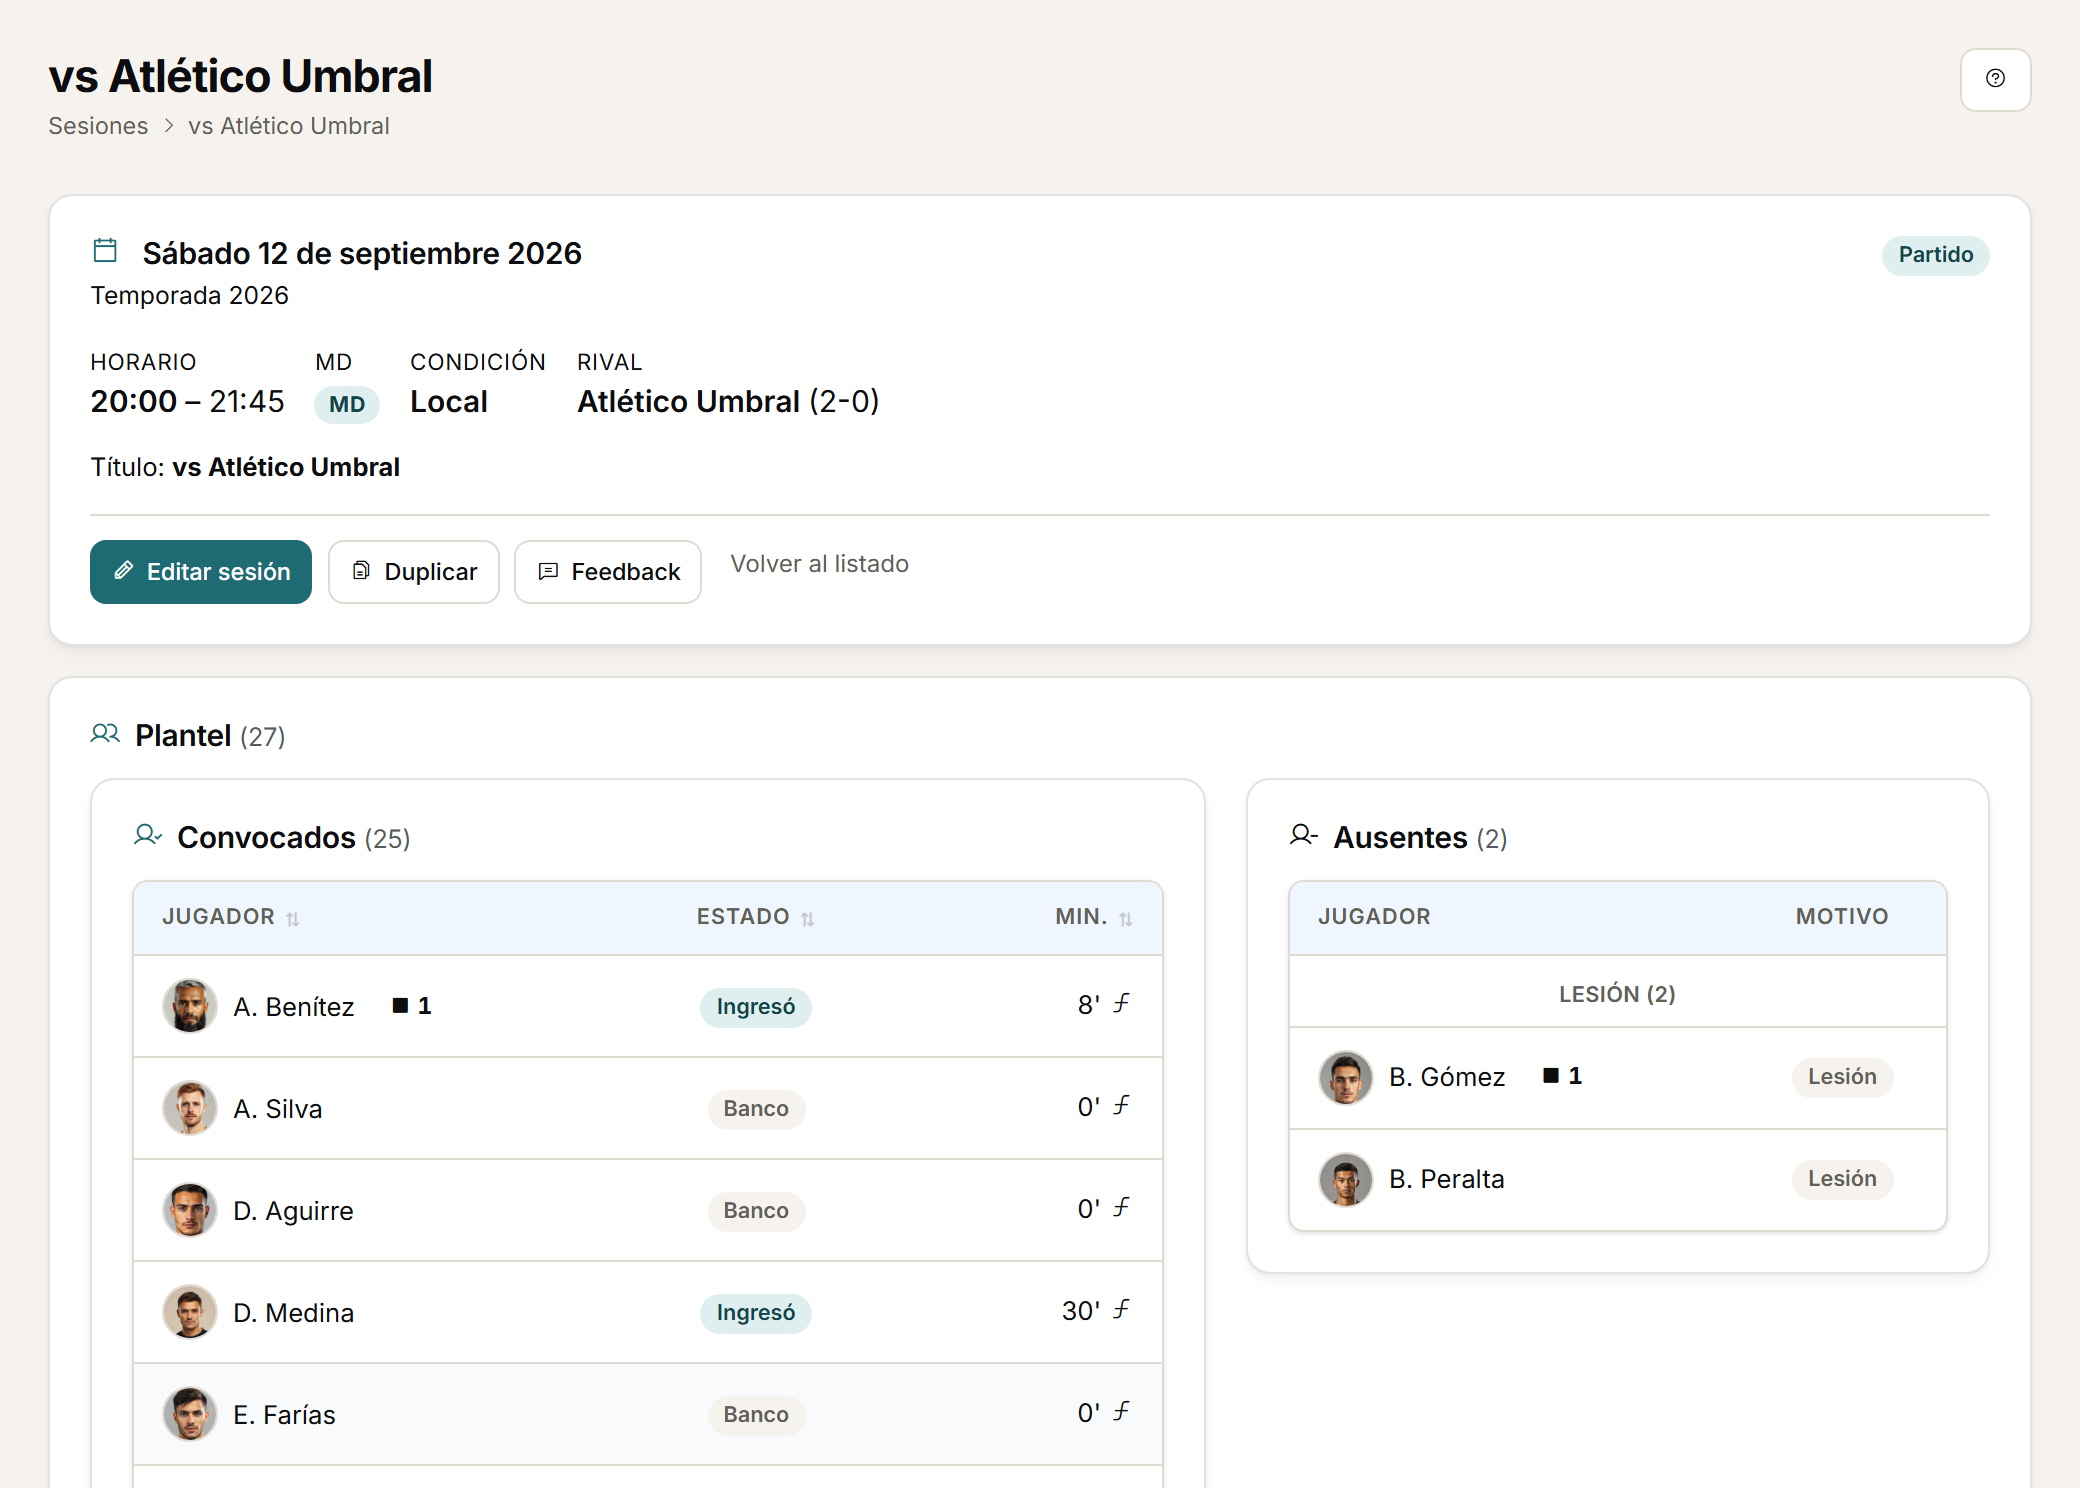Click the date Sábado 12 de septiembre 2026

362,253
